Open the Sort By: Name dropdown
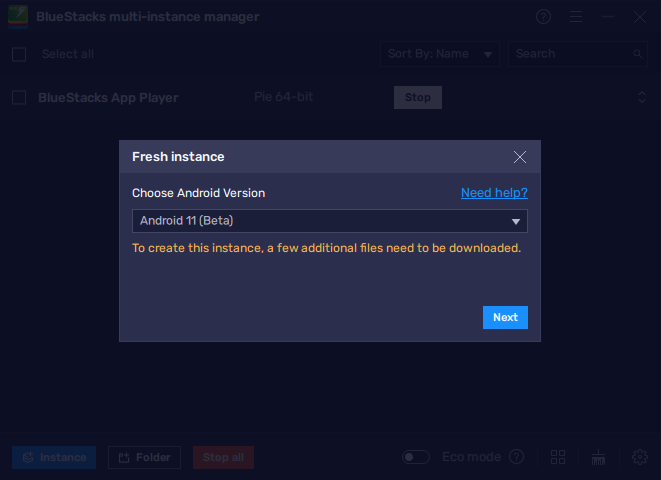The height and width of the screenshot is (480, 661). click(440, 54)
